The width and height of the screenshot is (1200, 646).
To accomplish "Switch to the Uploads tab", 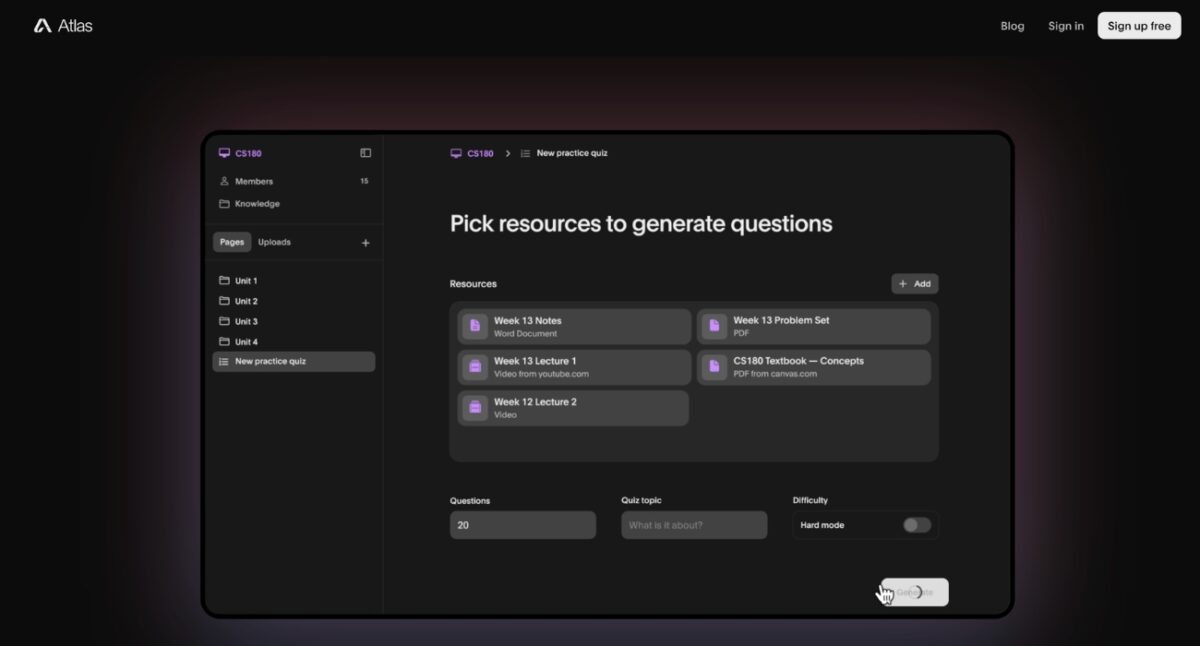I will (274, 242).
